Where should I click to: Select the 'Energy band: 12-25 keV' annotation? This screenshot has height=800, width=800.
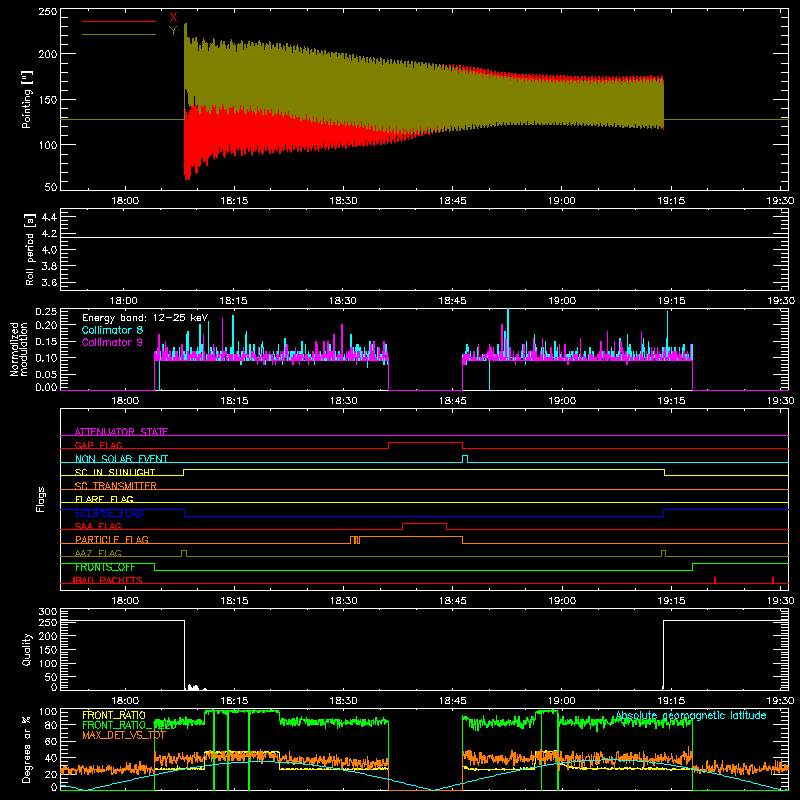coord(145,318)
